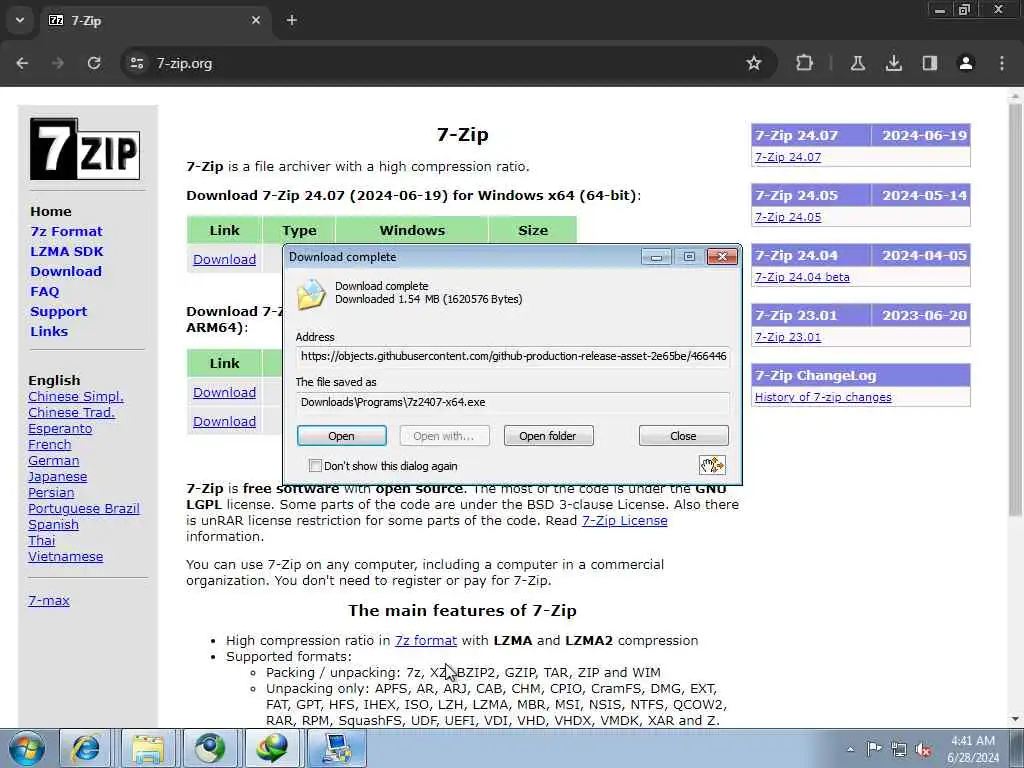Image resolution: width=1024 pixels, height=768 pixels.
Task: Open the browser downloads icon
Action: coord(893,63)
